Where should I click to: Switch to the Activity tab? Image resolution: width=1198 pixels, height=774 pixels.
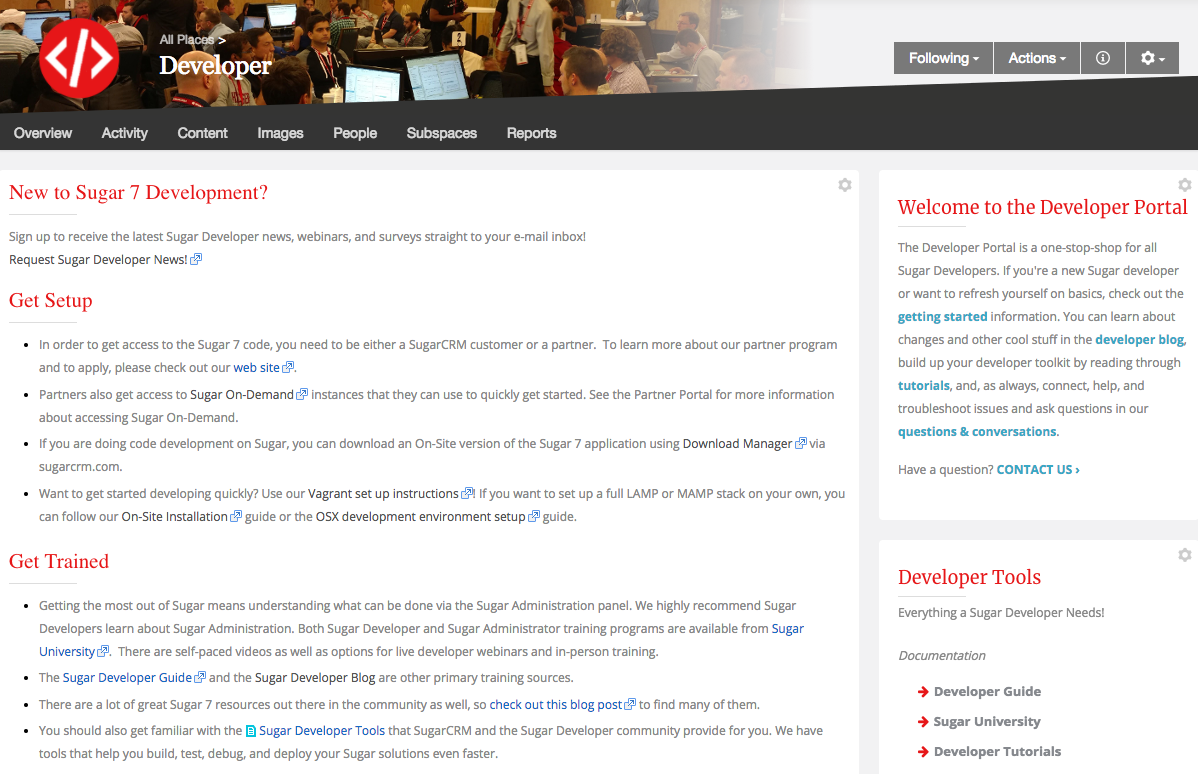(124, 133)
